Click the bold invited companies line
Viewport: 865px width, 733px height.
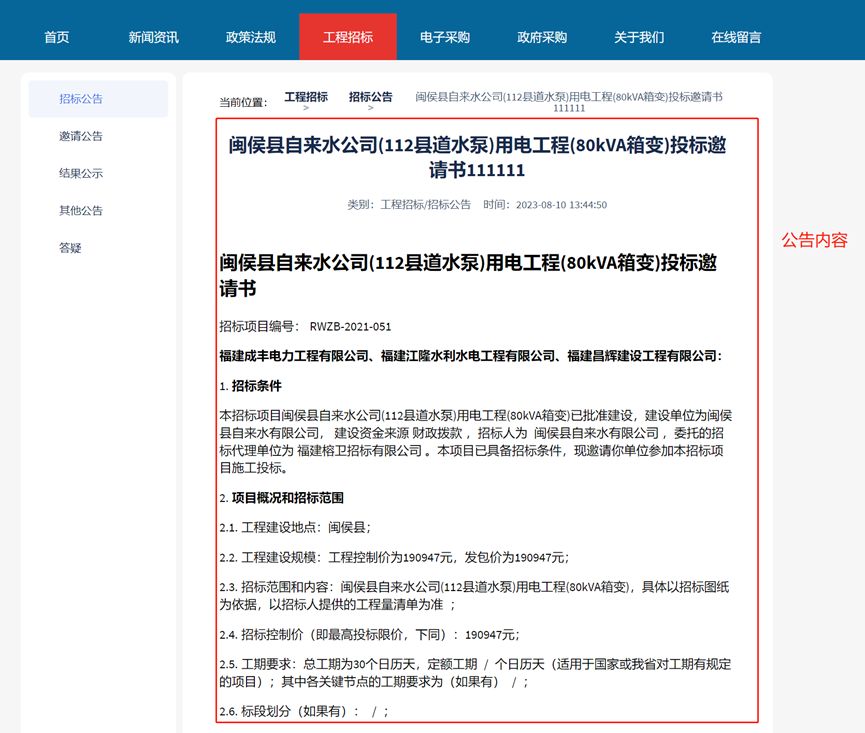(x=471, y=356)
